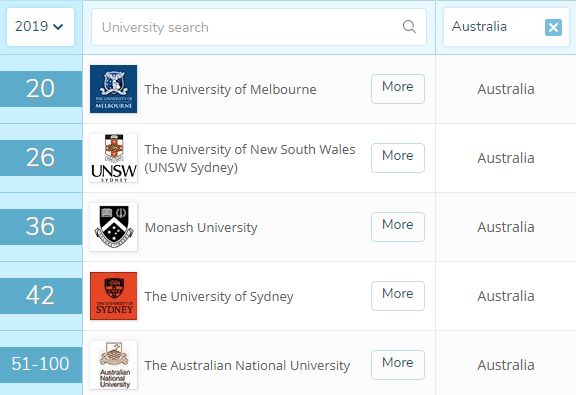Click the UNSW Sydney logo

(114, 158)
